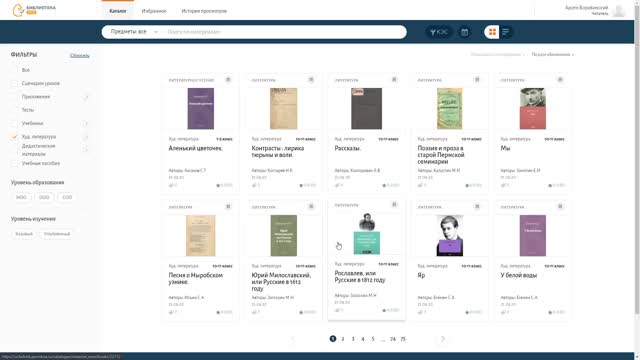Screen dimensions: 640x360
Task: Go to the next page arrow
Action: pos(443,339)
